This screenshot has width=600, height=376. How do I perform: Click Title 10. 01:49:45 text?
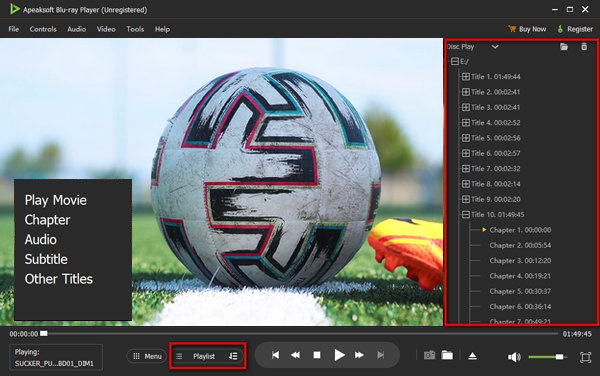[x=497, y=214]
